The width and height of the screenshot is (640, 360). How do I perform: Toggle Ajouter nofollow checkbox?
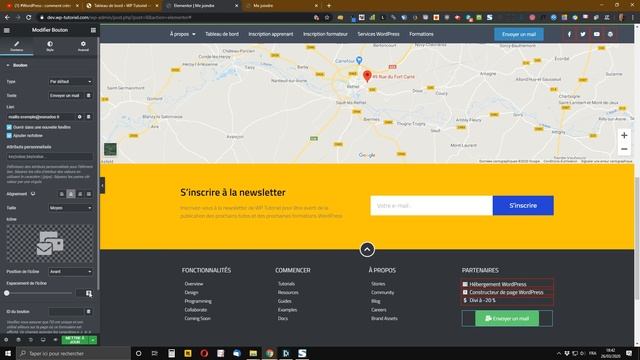[9, 136]
